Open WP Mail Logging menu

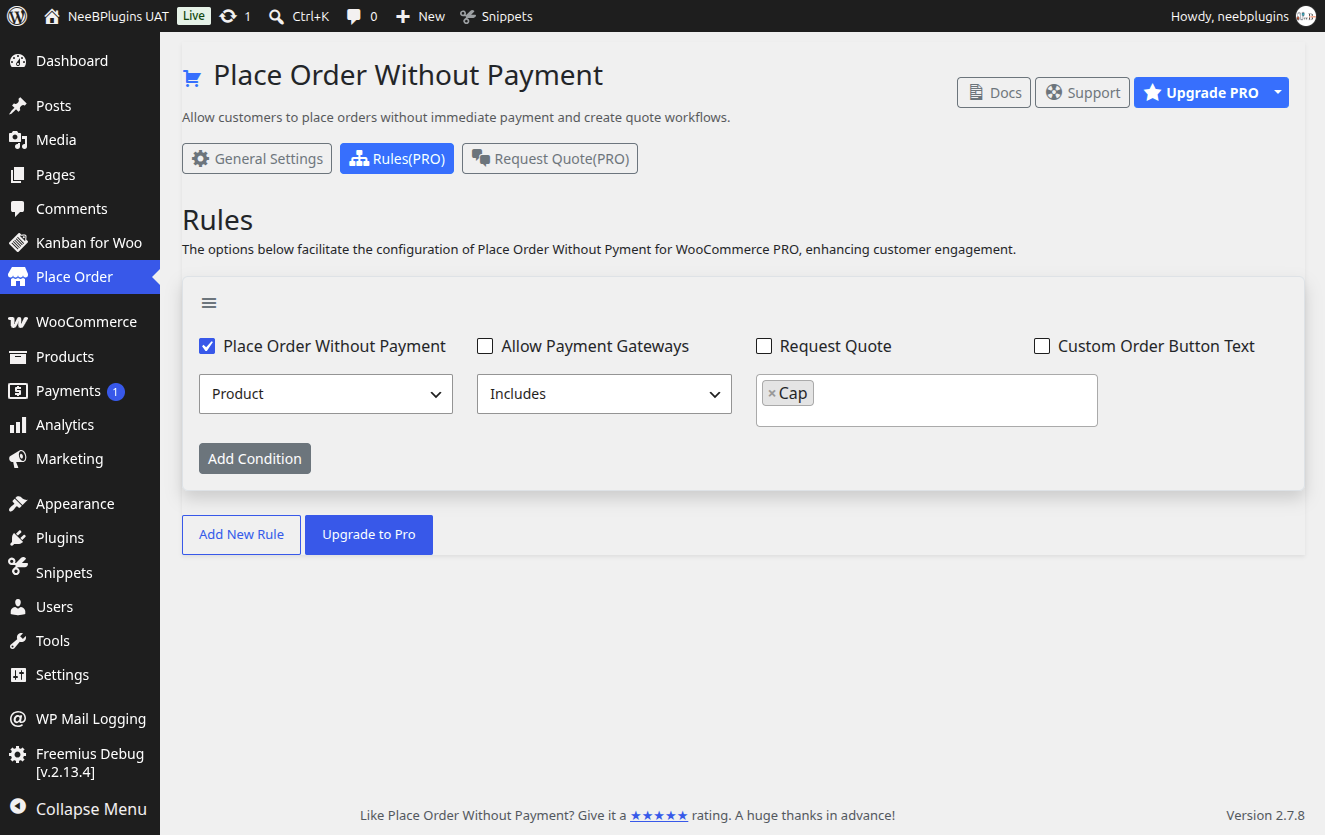tap(80, 719)
